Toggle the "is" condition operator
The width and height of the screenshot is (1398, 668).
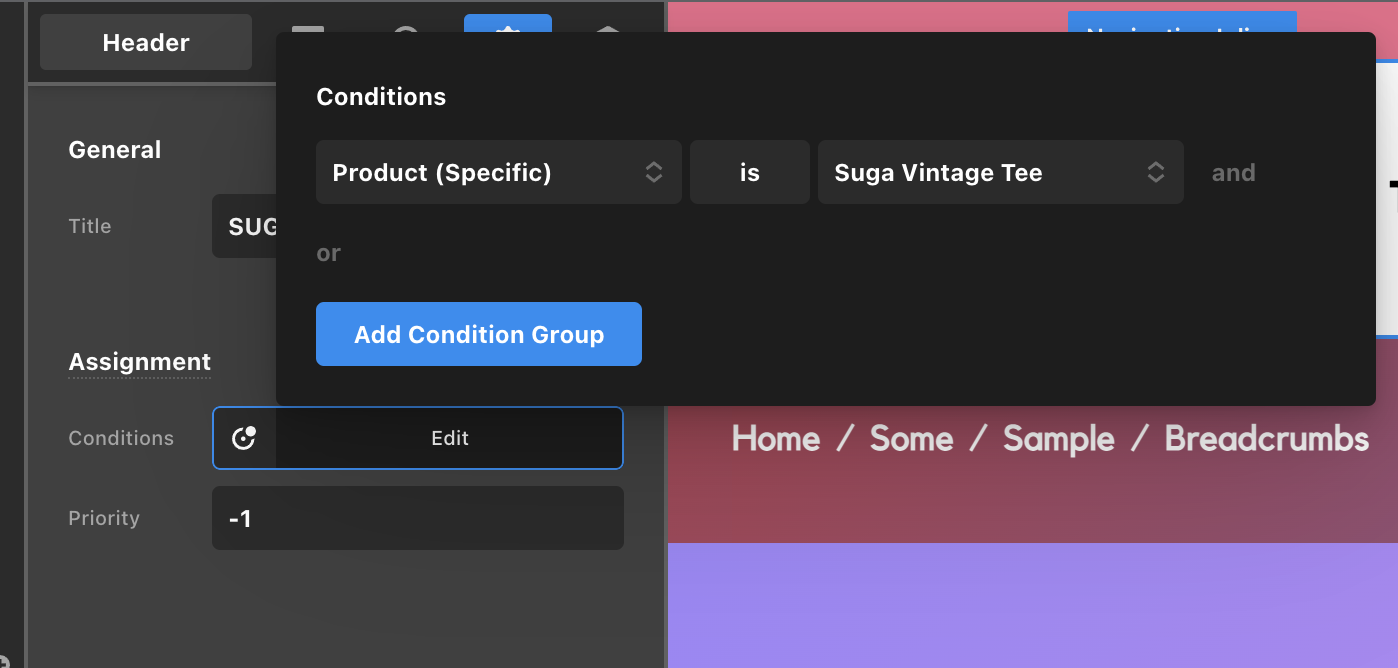749,172
